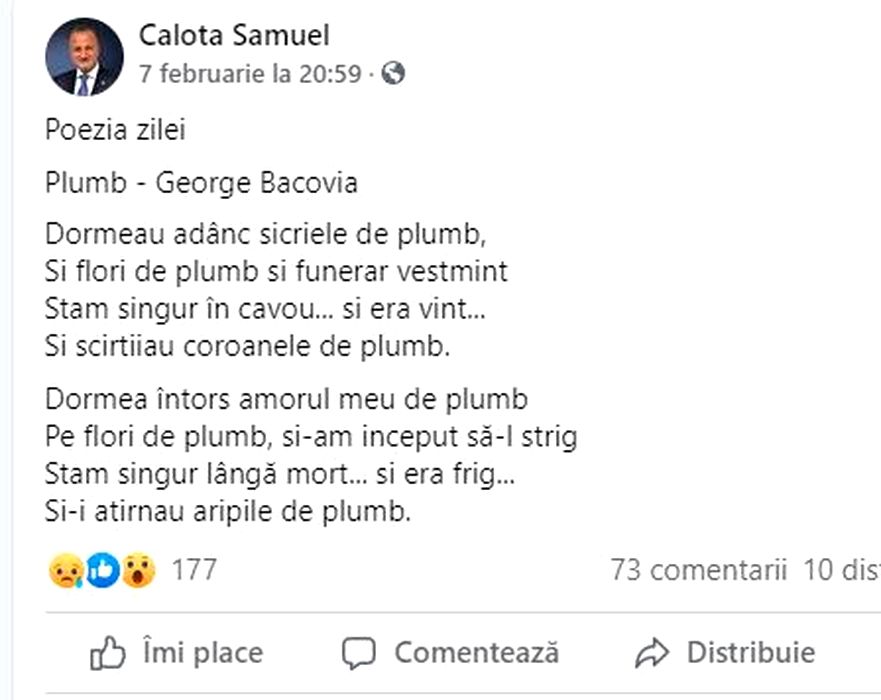
Task: Share the post via Distribuie label
Action: 750,653
